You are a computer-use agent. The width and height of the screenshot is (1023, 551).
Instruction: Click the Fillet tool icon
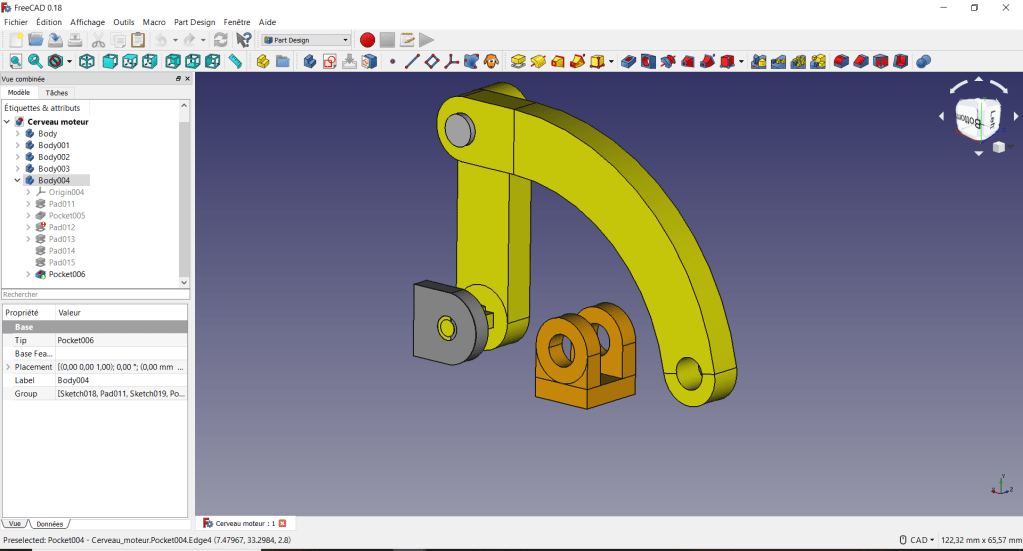pos(840,62)
